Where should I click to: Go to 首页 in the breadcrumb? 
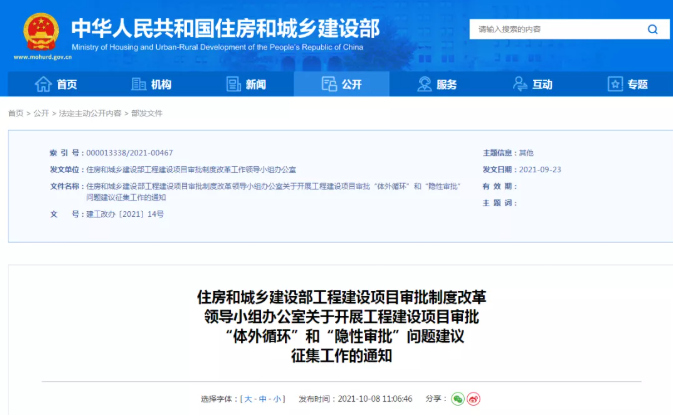16,114
